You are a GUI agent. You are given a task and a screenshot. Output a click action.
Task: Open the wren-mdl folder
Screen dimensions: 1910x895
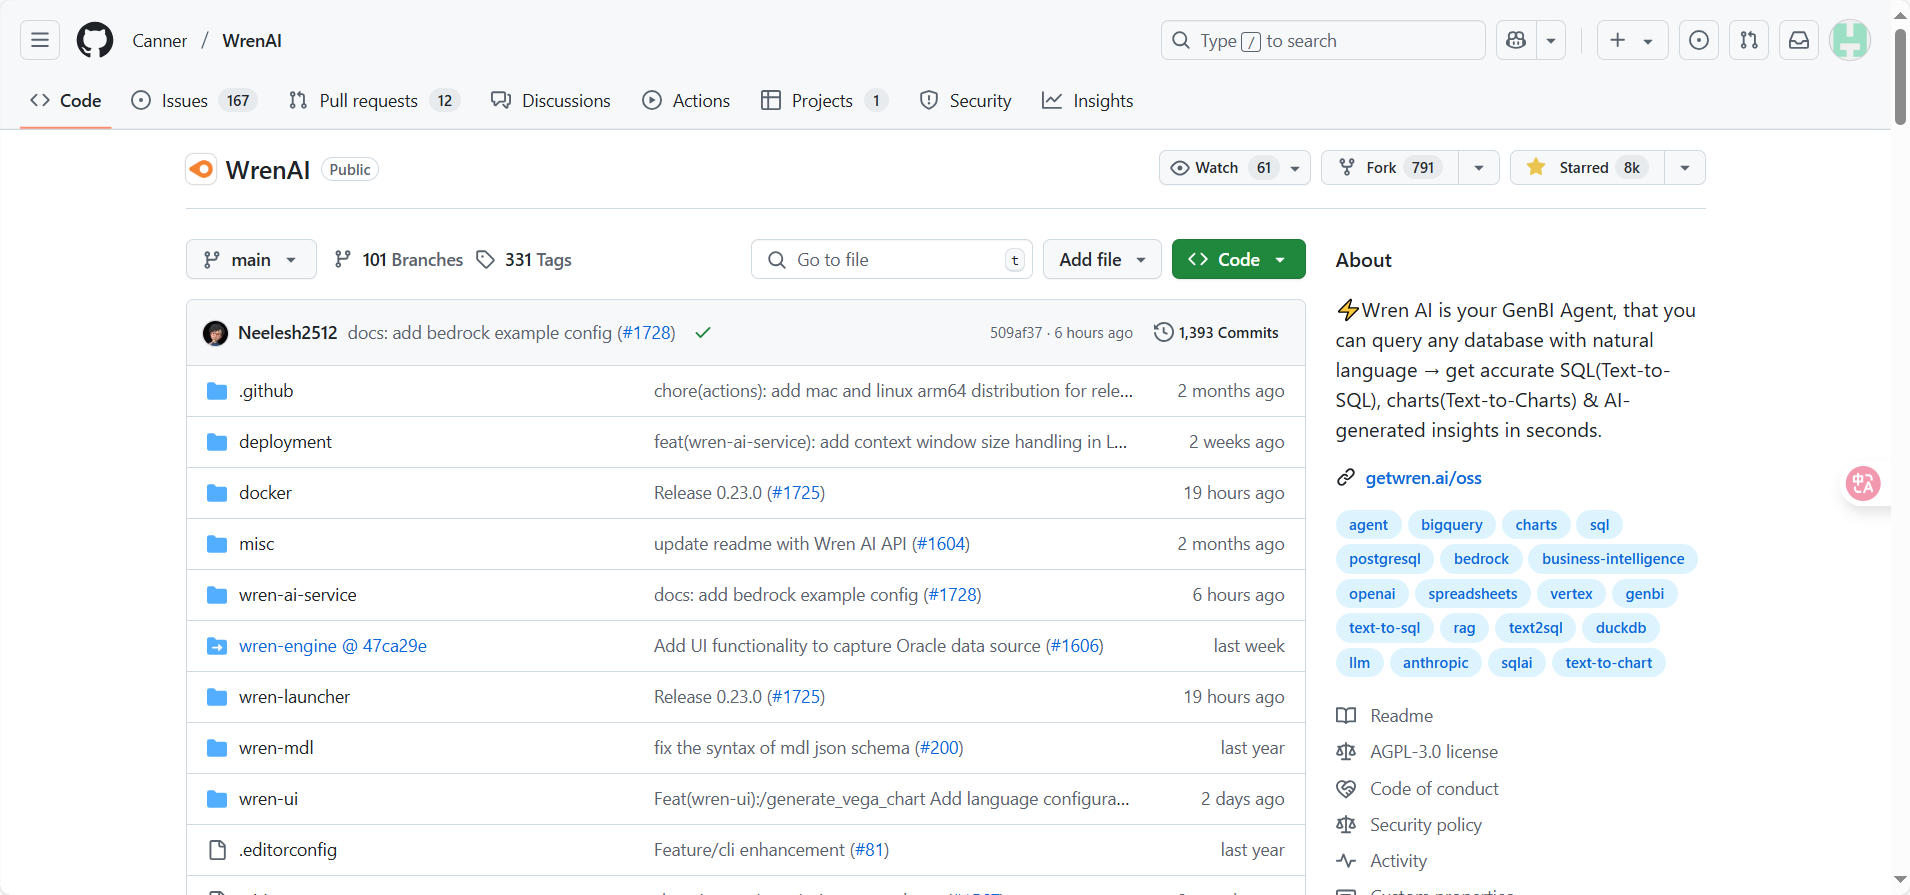pos(276,748)
